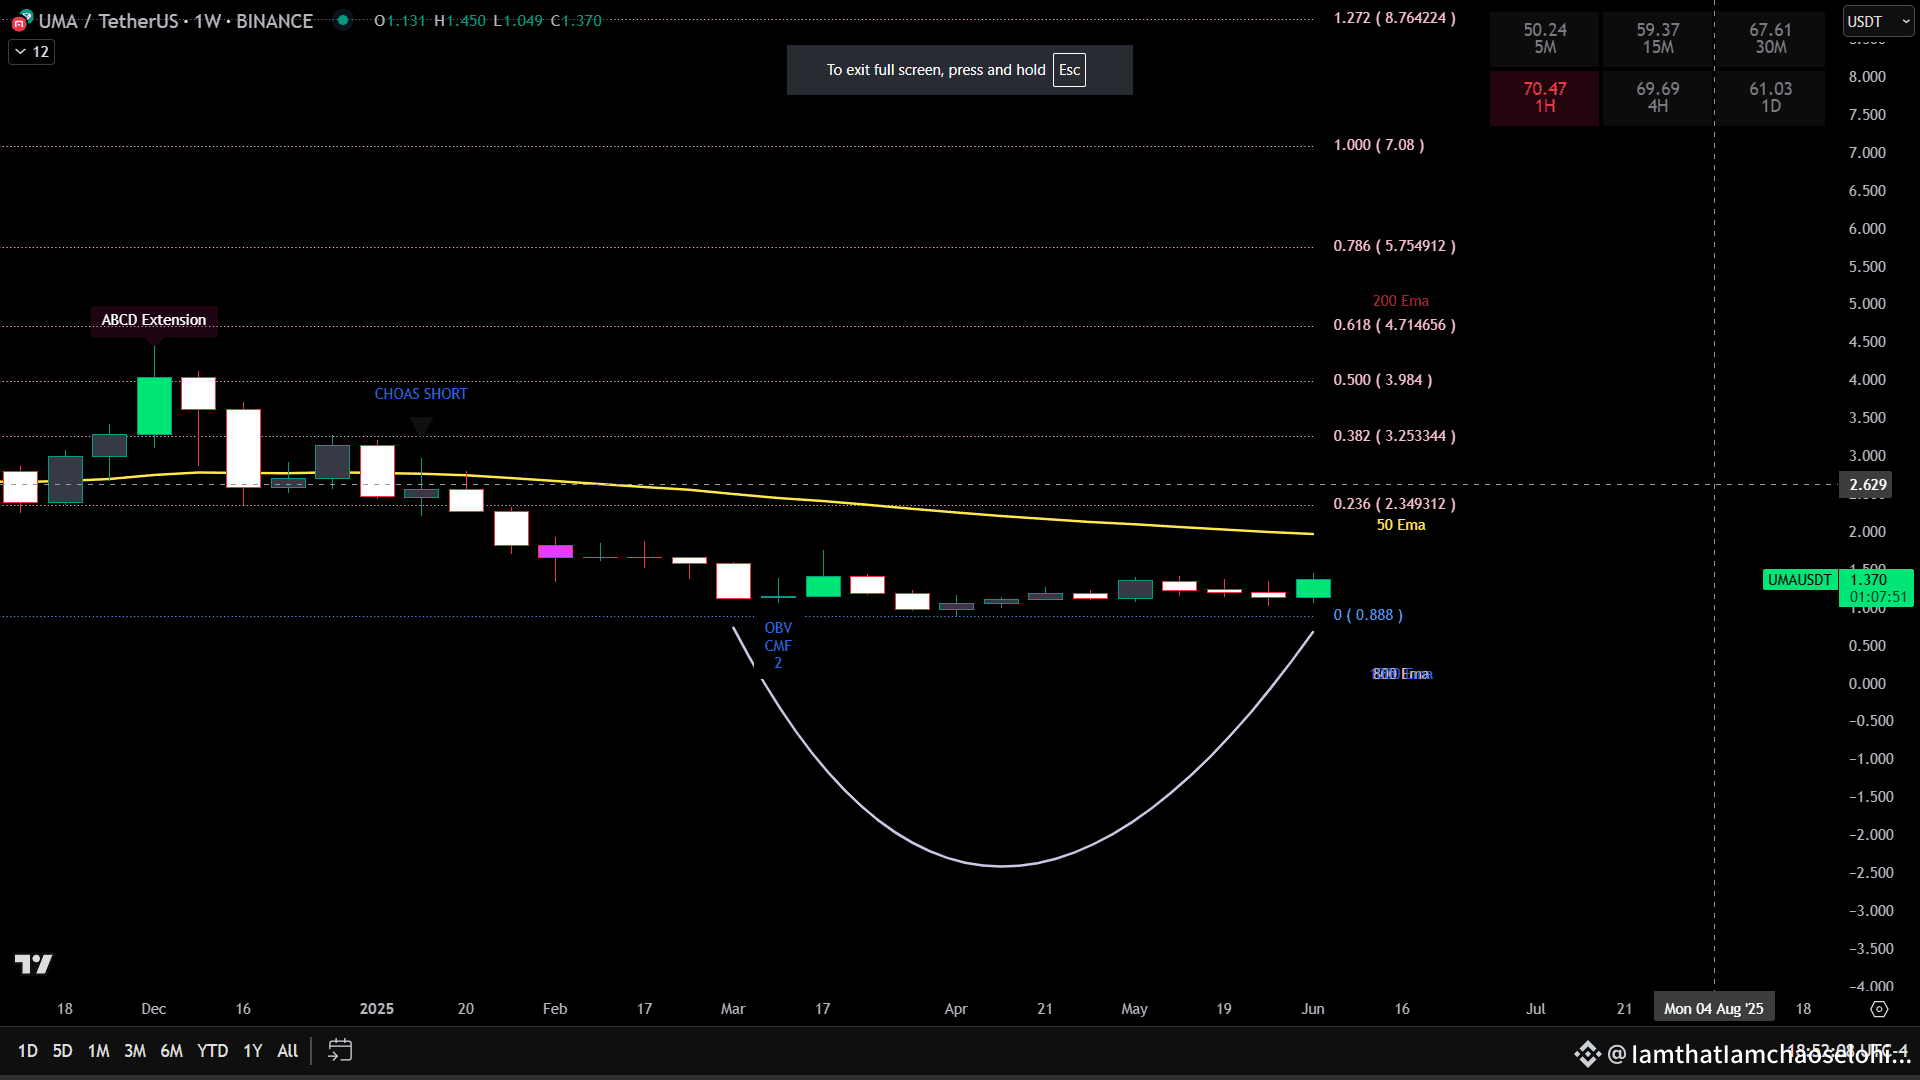Select the 3M time range
The image size is (1920, 1080).
coord(135,1051)
